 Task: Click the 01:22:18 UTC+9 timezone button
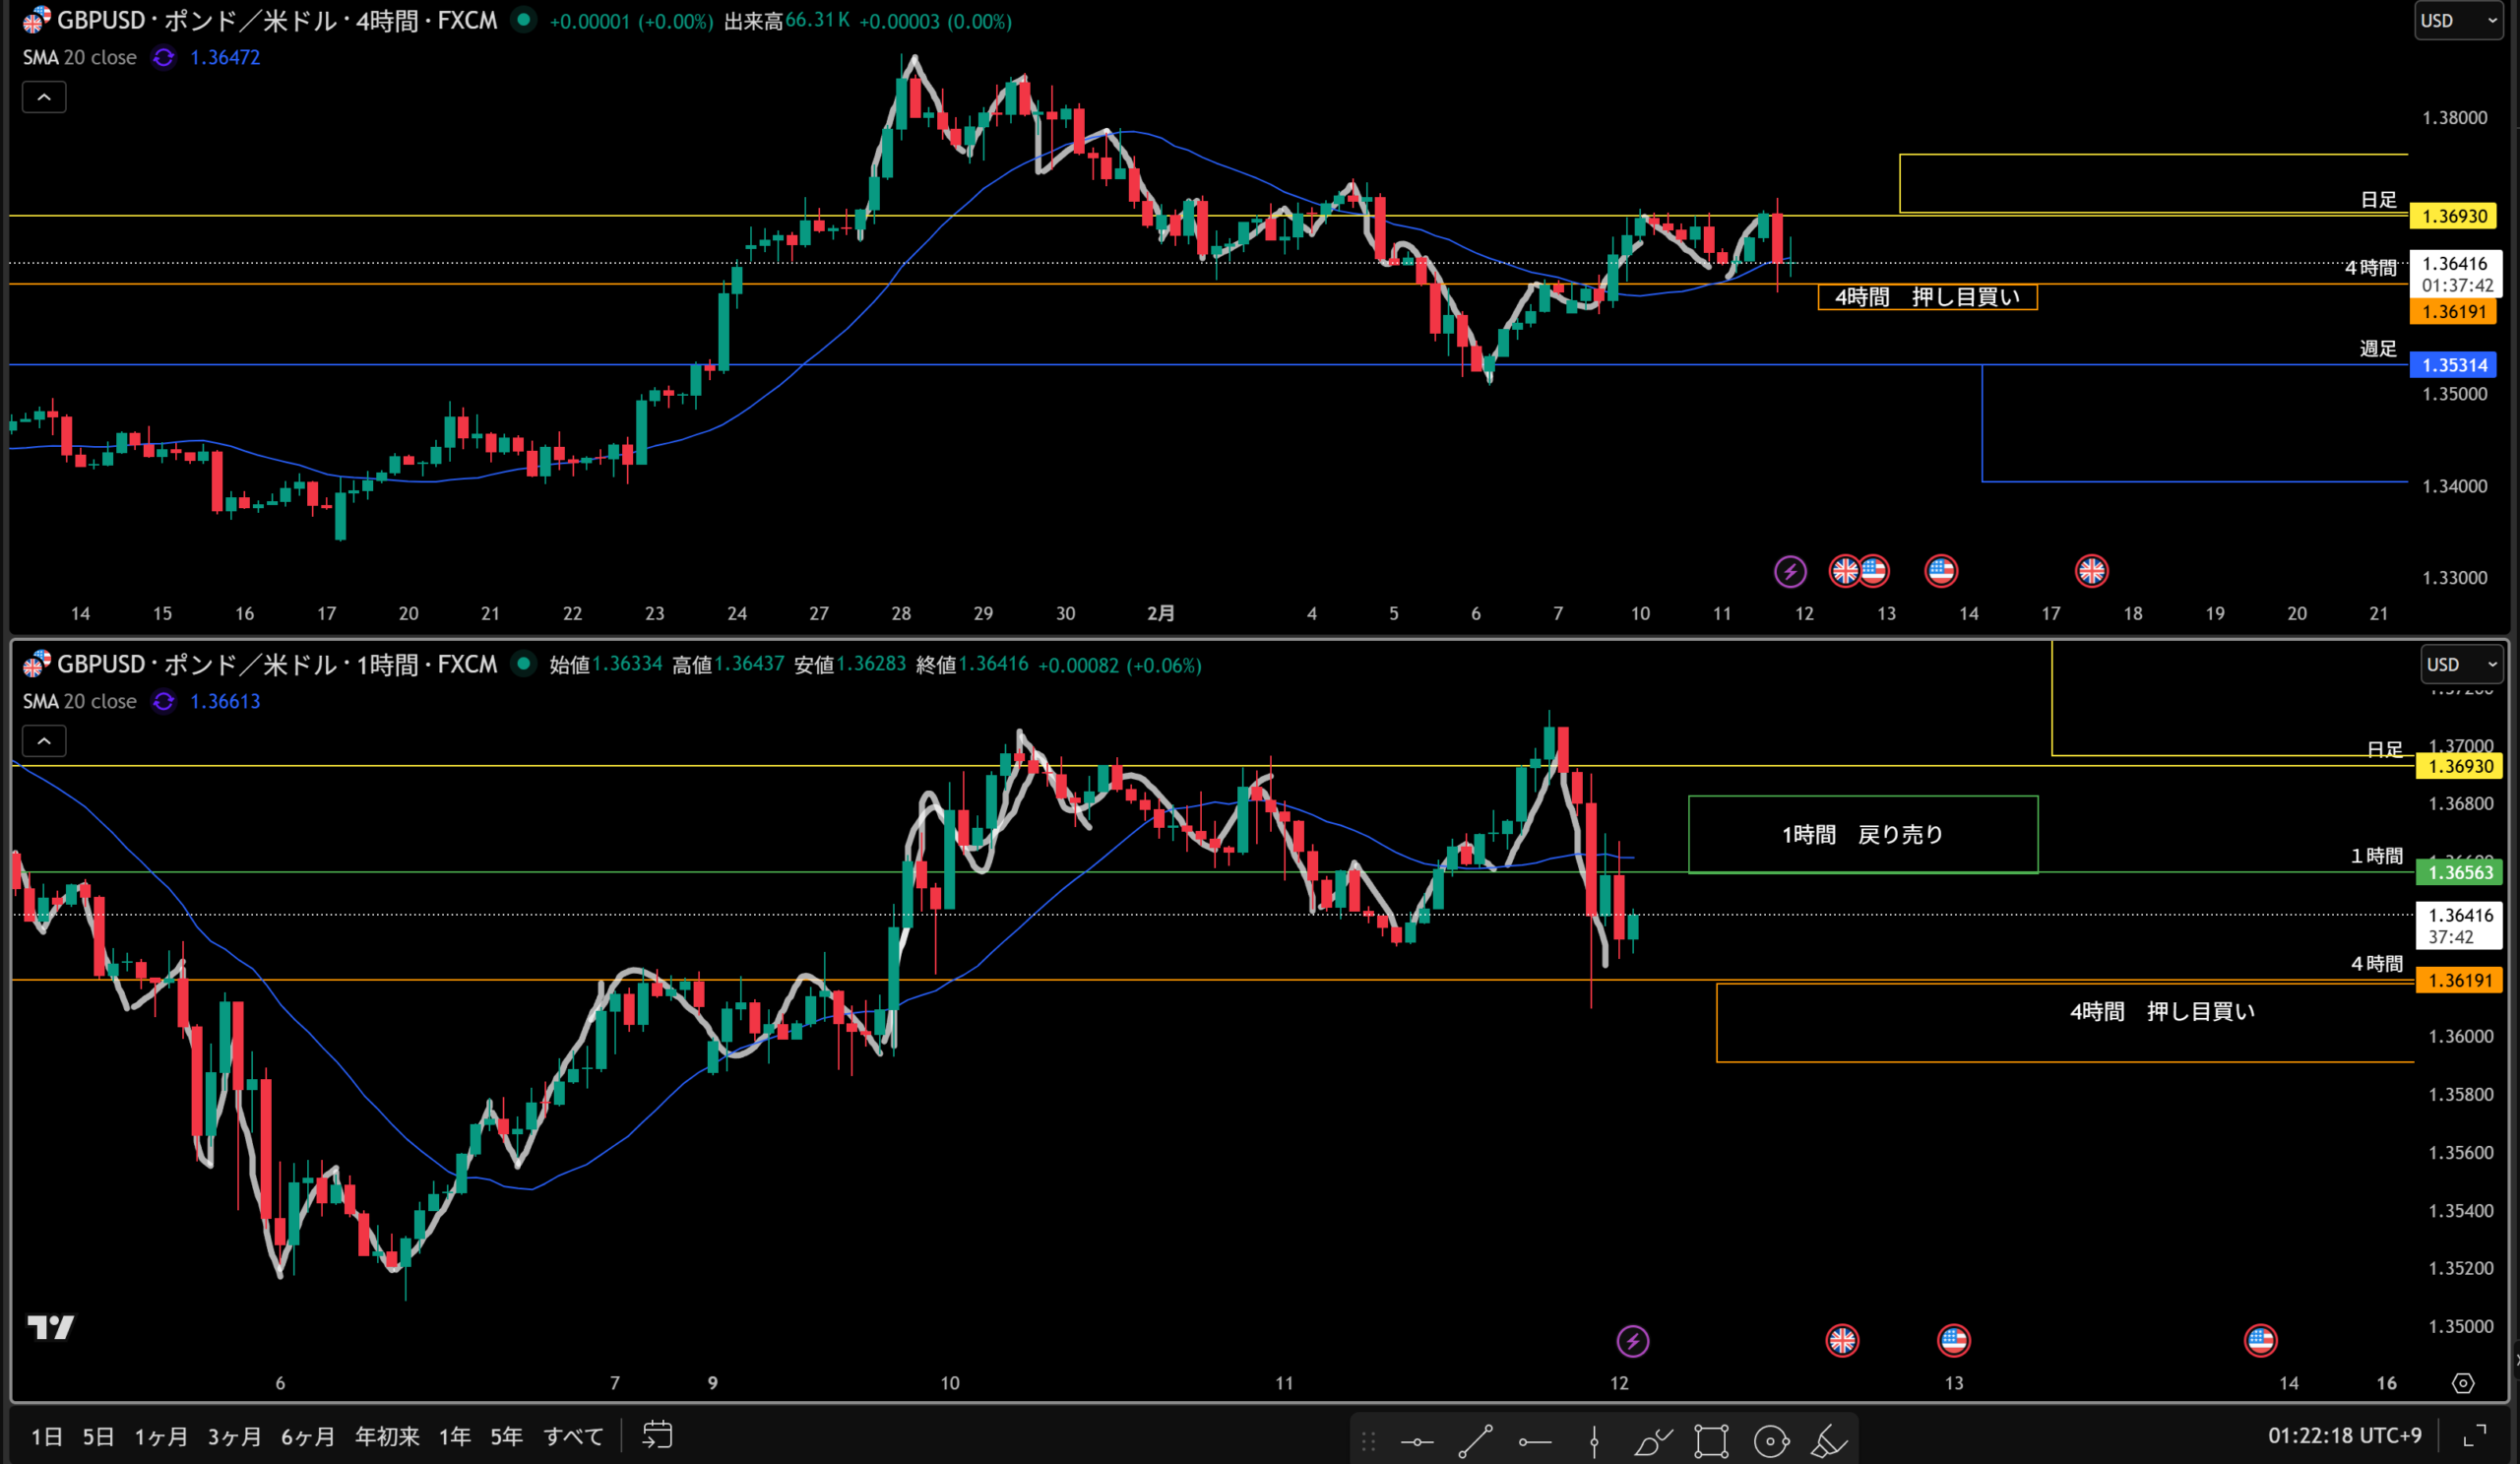tap(2344, 1435)
